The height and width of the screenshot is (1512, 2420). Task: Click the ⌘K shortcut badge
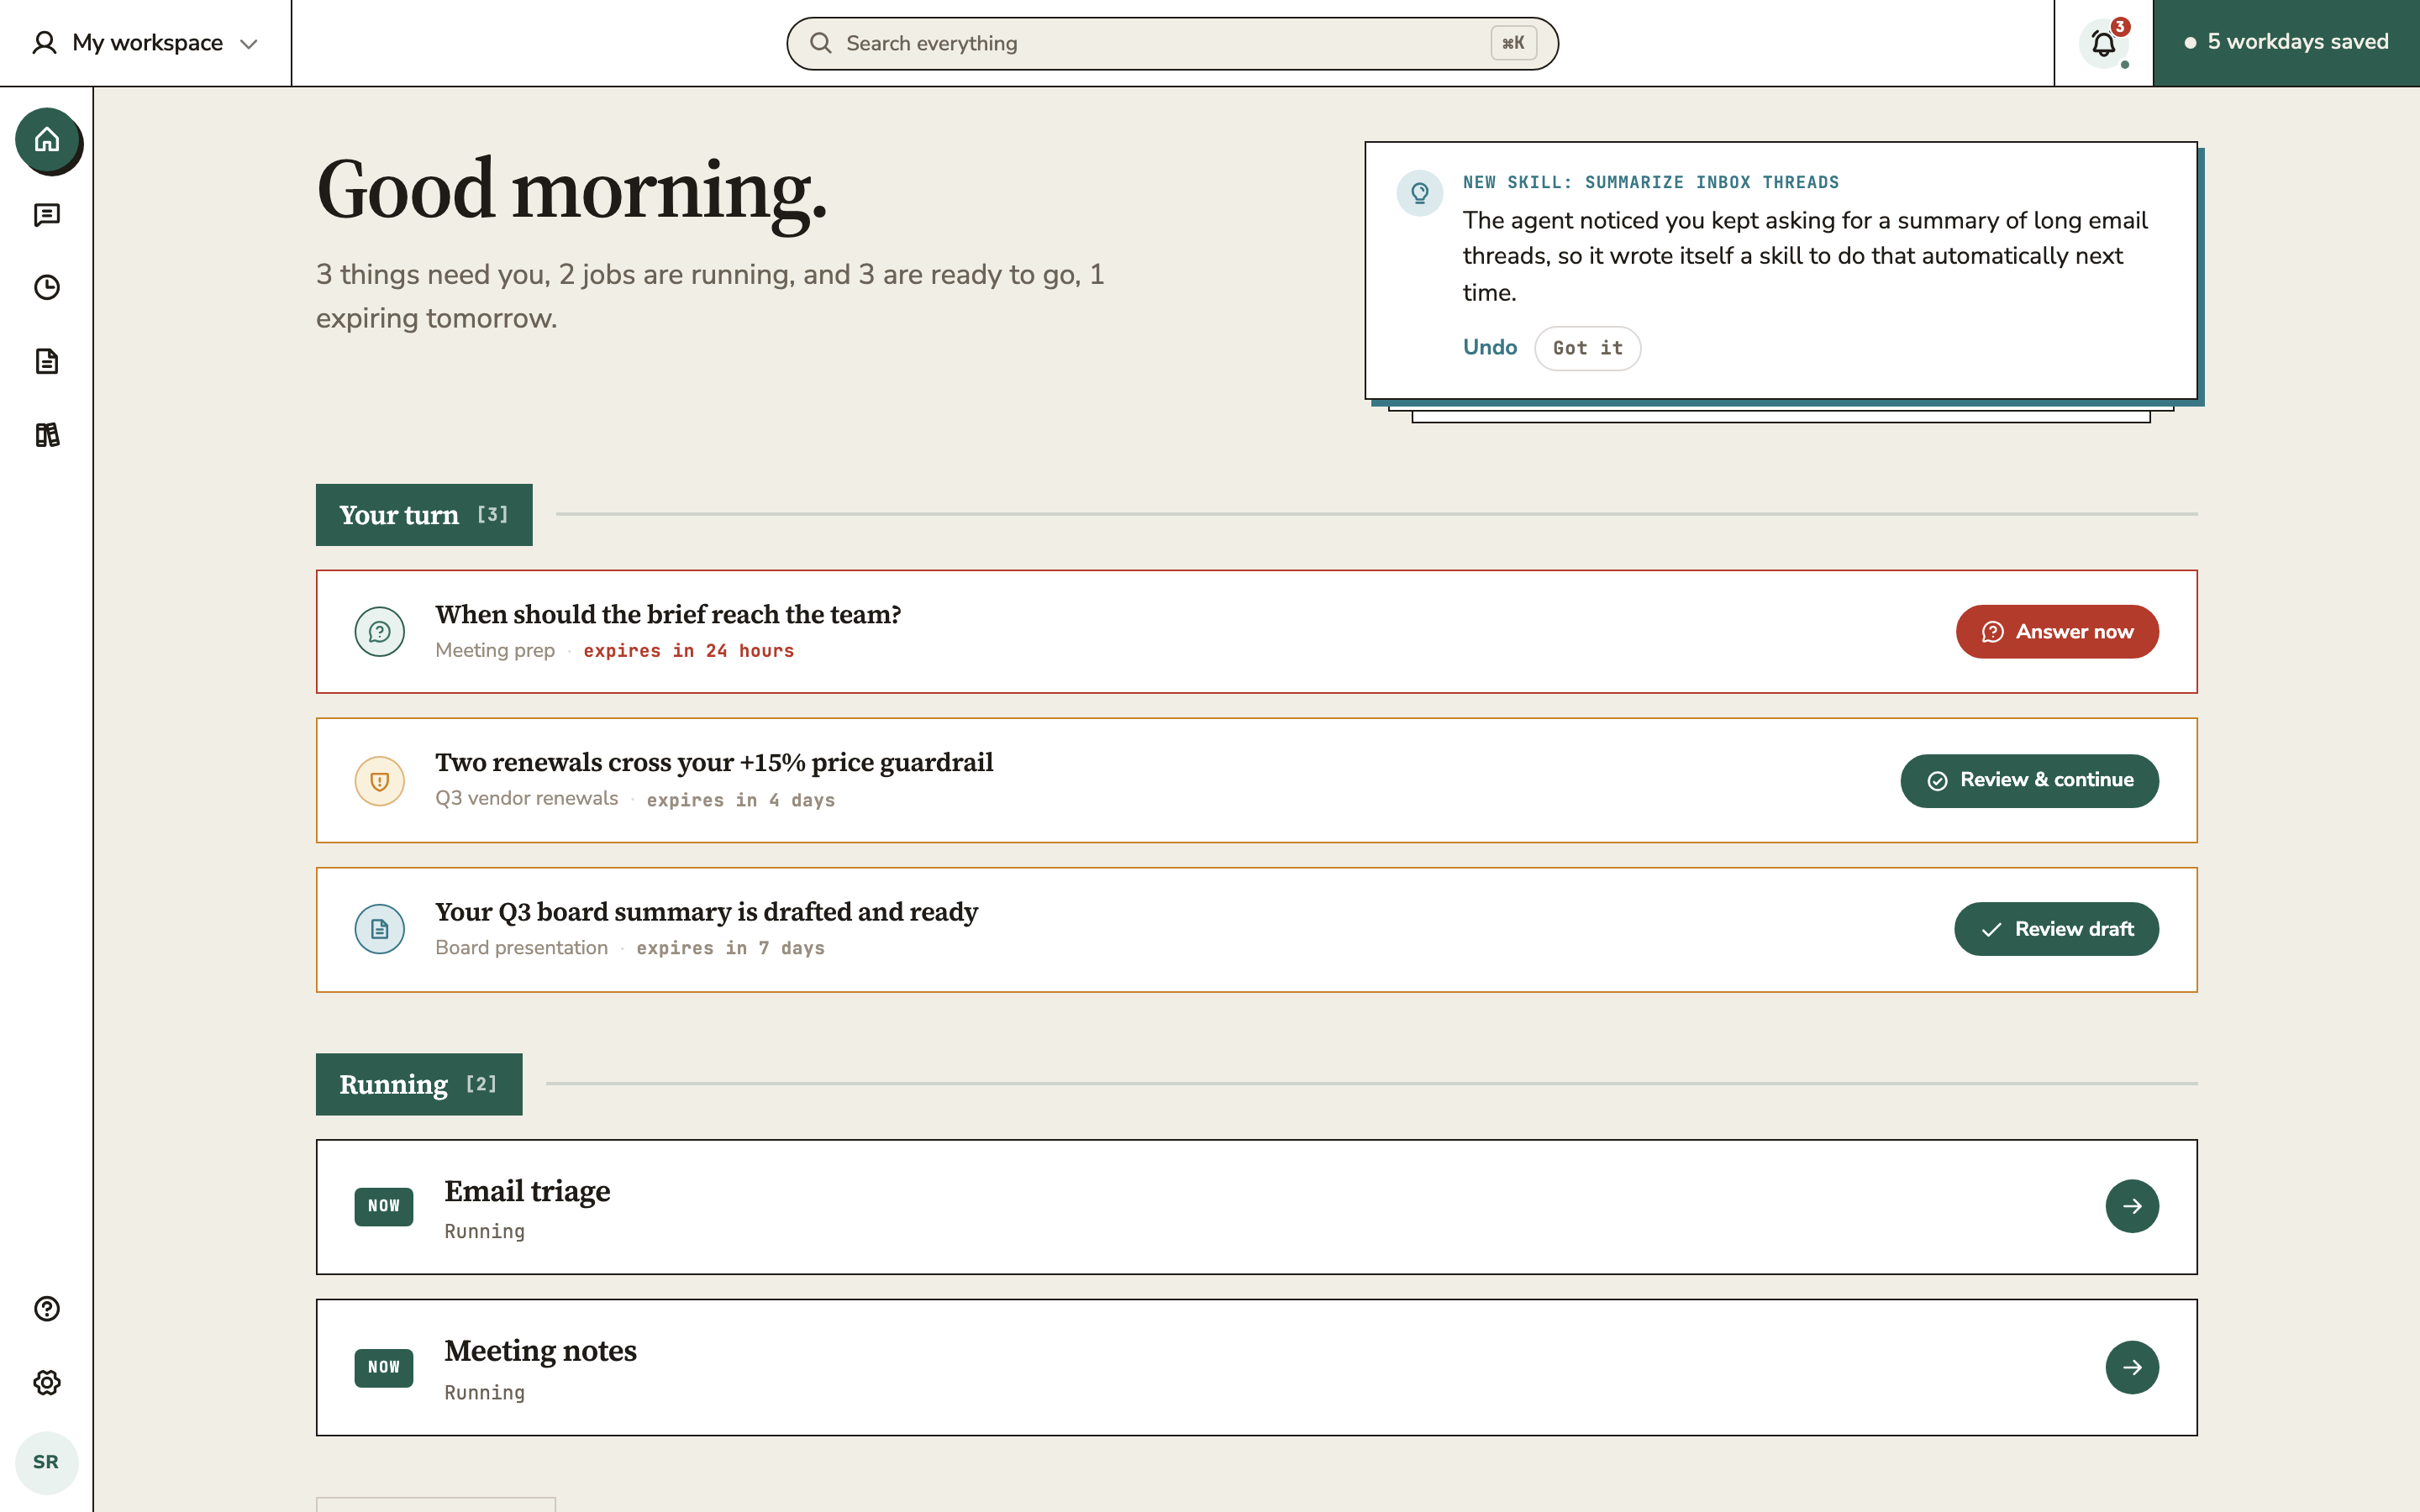(1513, 43)
